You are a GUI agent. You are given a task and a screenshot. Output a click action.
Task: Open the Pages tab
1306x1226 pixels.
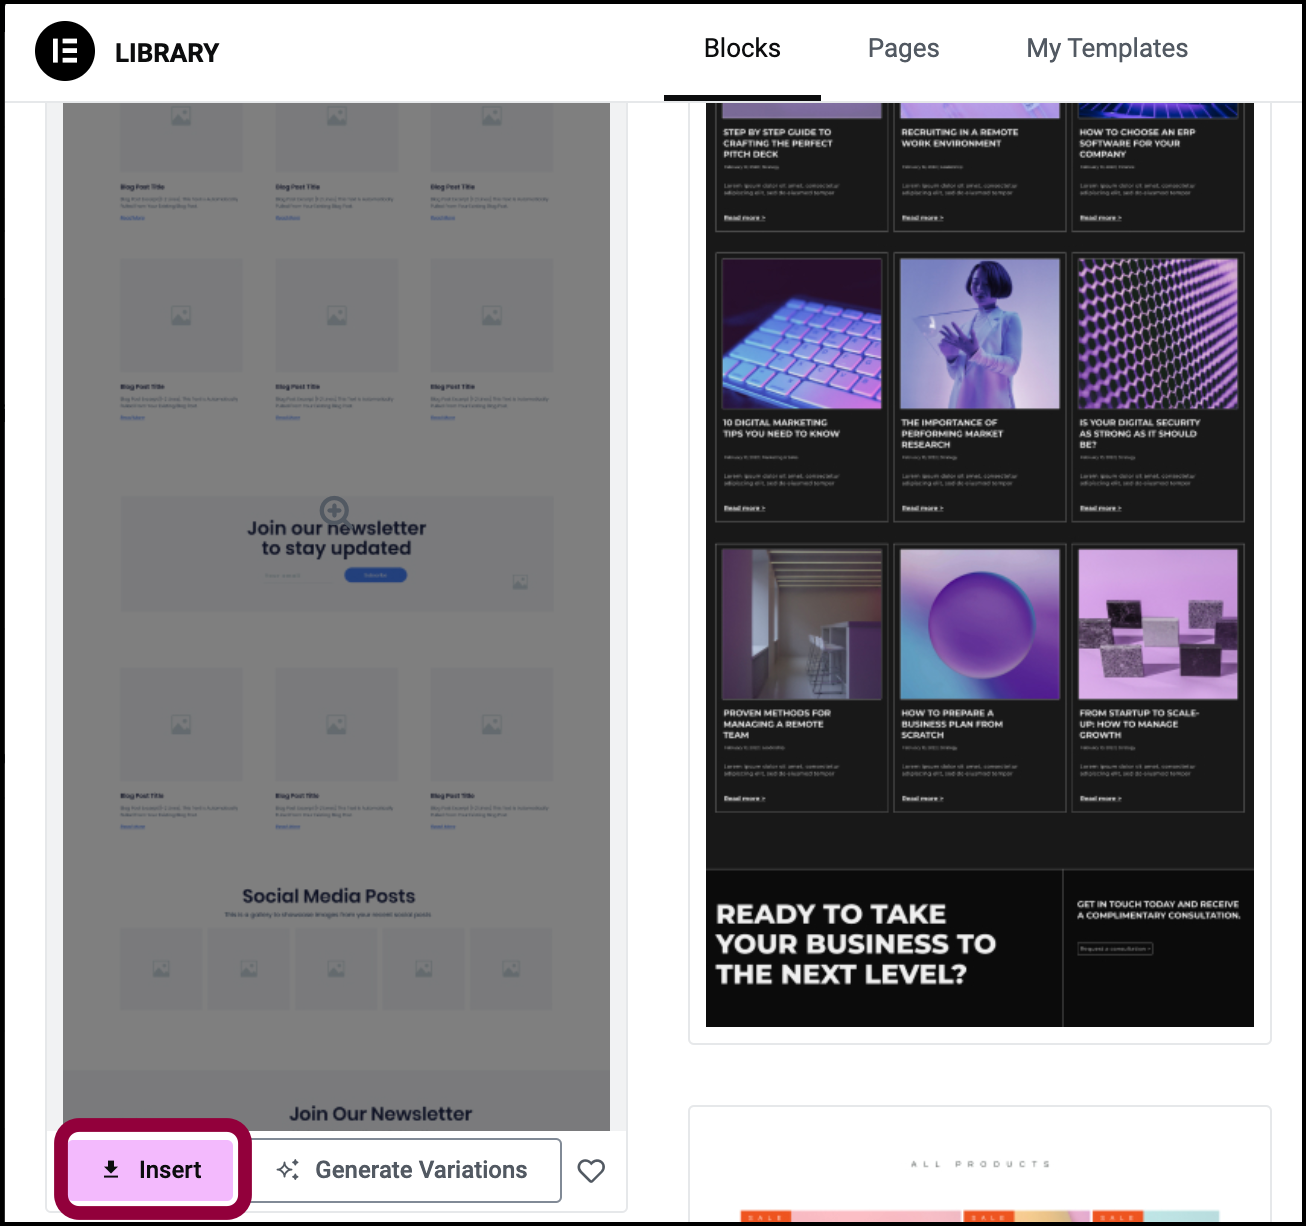(x=903, y=48)
